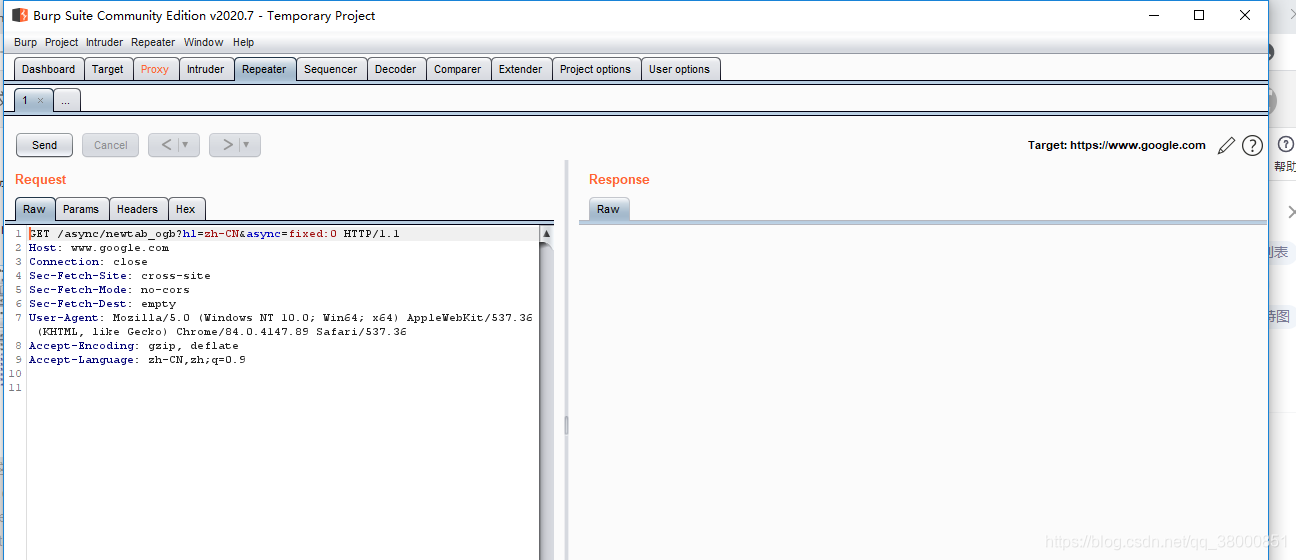
Task: Close the Burp Suite window
Action: pyautogui.click(x=1245, y=15)
